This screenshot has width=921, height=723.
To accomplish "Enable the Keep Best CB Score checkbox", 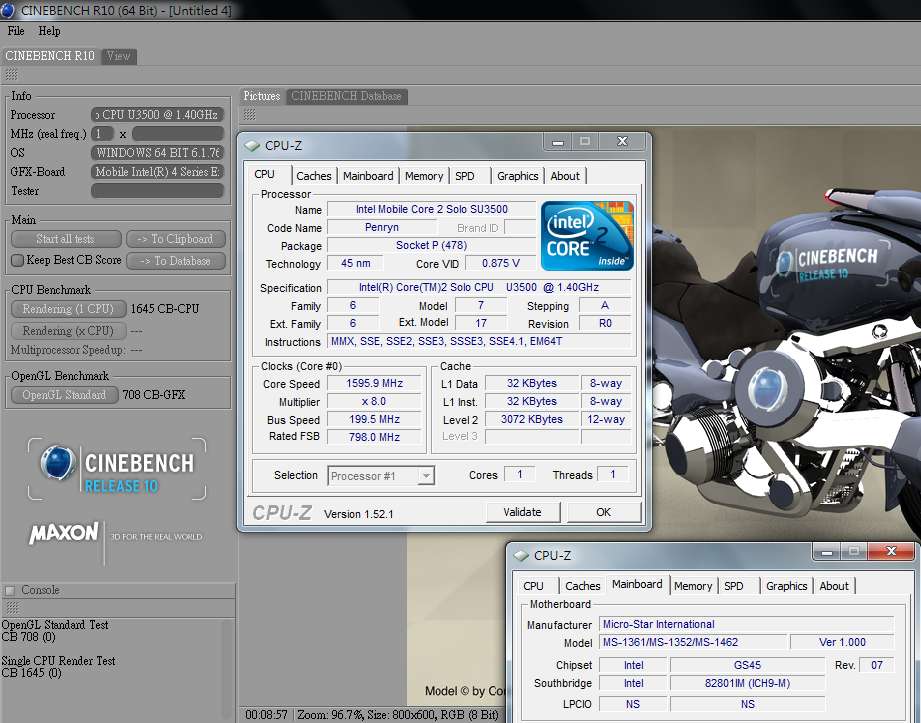I will pyautogui.click(x=17, y=261).
